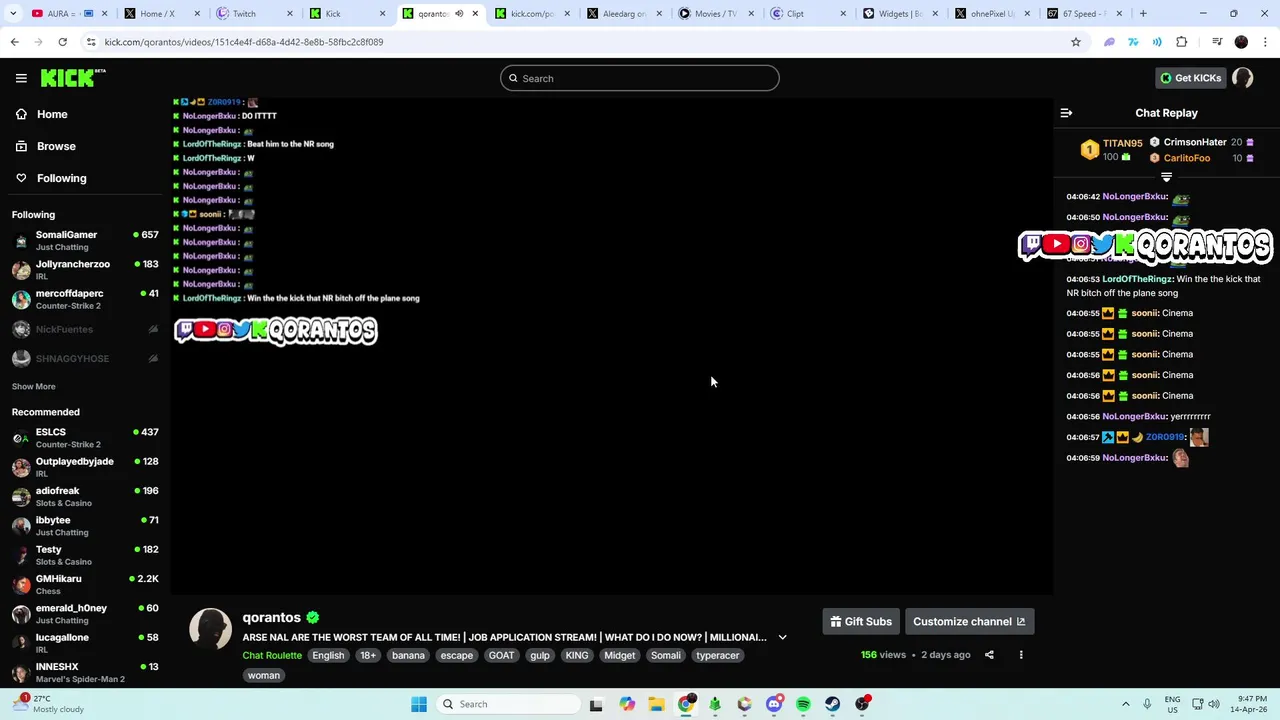Screen dimensions: 1280x720
Task: Open the taskbar weather widget
Action: pyautogui.click(x=48, y=704)
